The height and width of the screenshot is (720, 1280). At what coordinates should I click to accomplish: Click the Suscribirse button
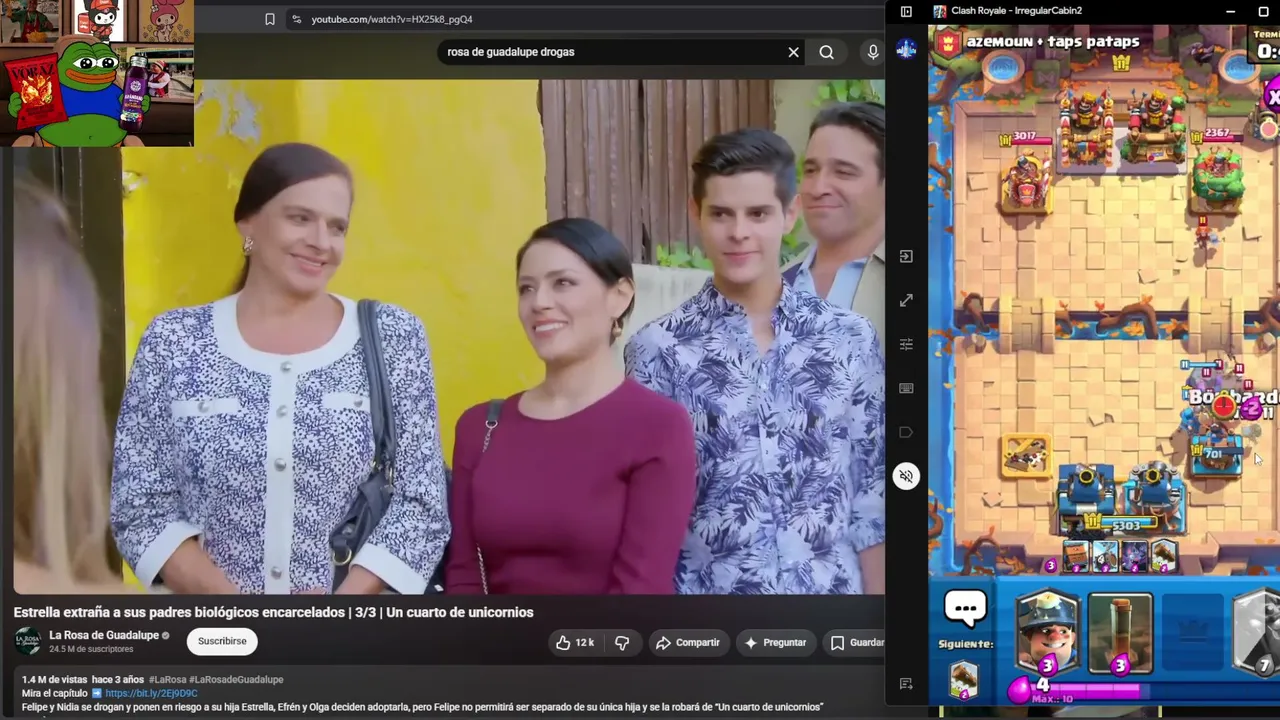click(222, 641)
